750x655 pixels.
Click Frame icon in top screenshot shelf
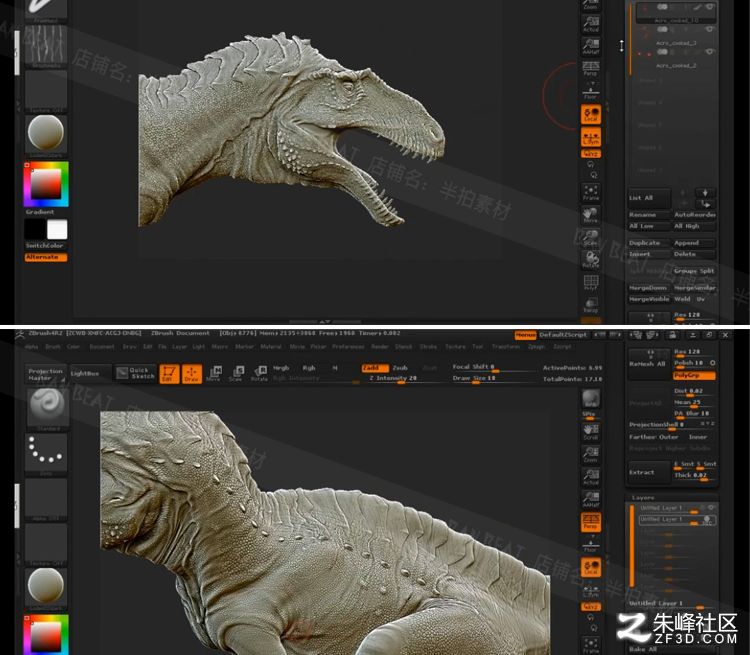click(591, 192)
